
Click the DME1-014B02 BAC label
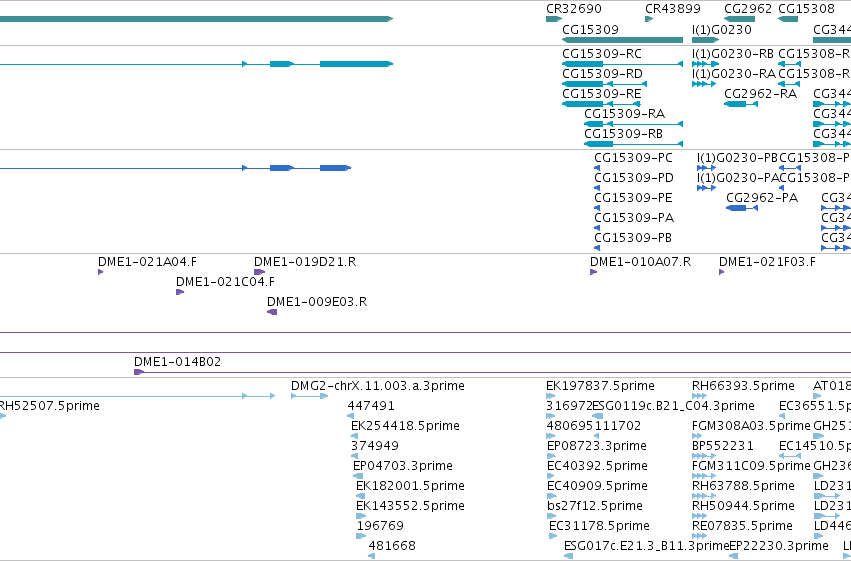(177, 362)
